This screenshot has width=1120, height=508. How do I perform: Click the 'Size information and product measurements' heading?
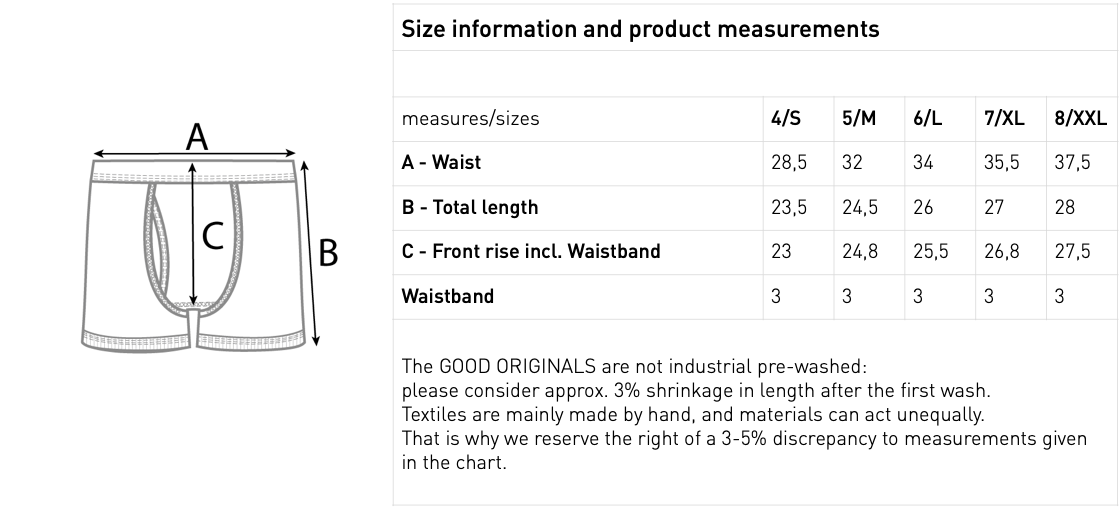640,29
